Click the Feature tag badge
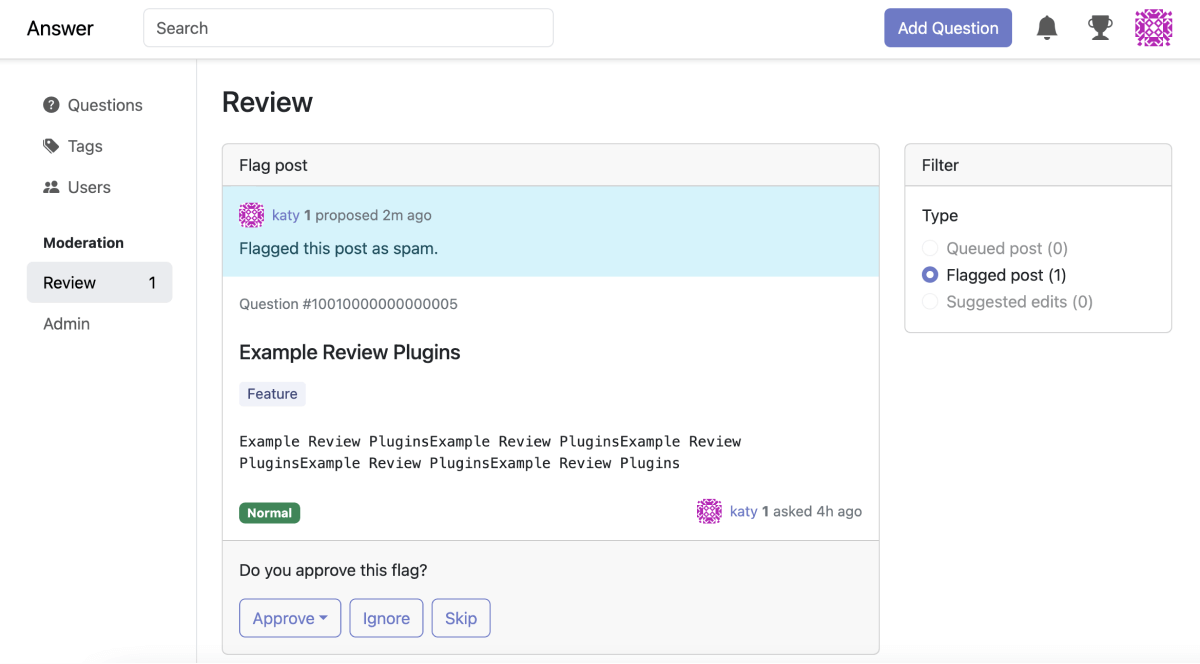The width and height of the screenshot is (1200, 664). point(272,394)
